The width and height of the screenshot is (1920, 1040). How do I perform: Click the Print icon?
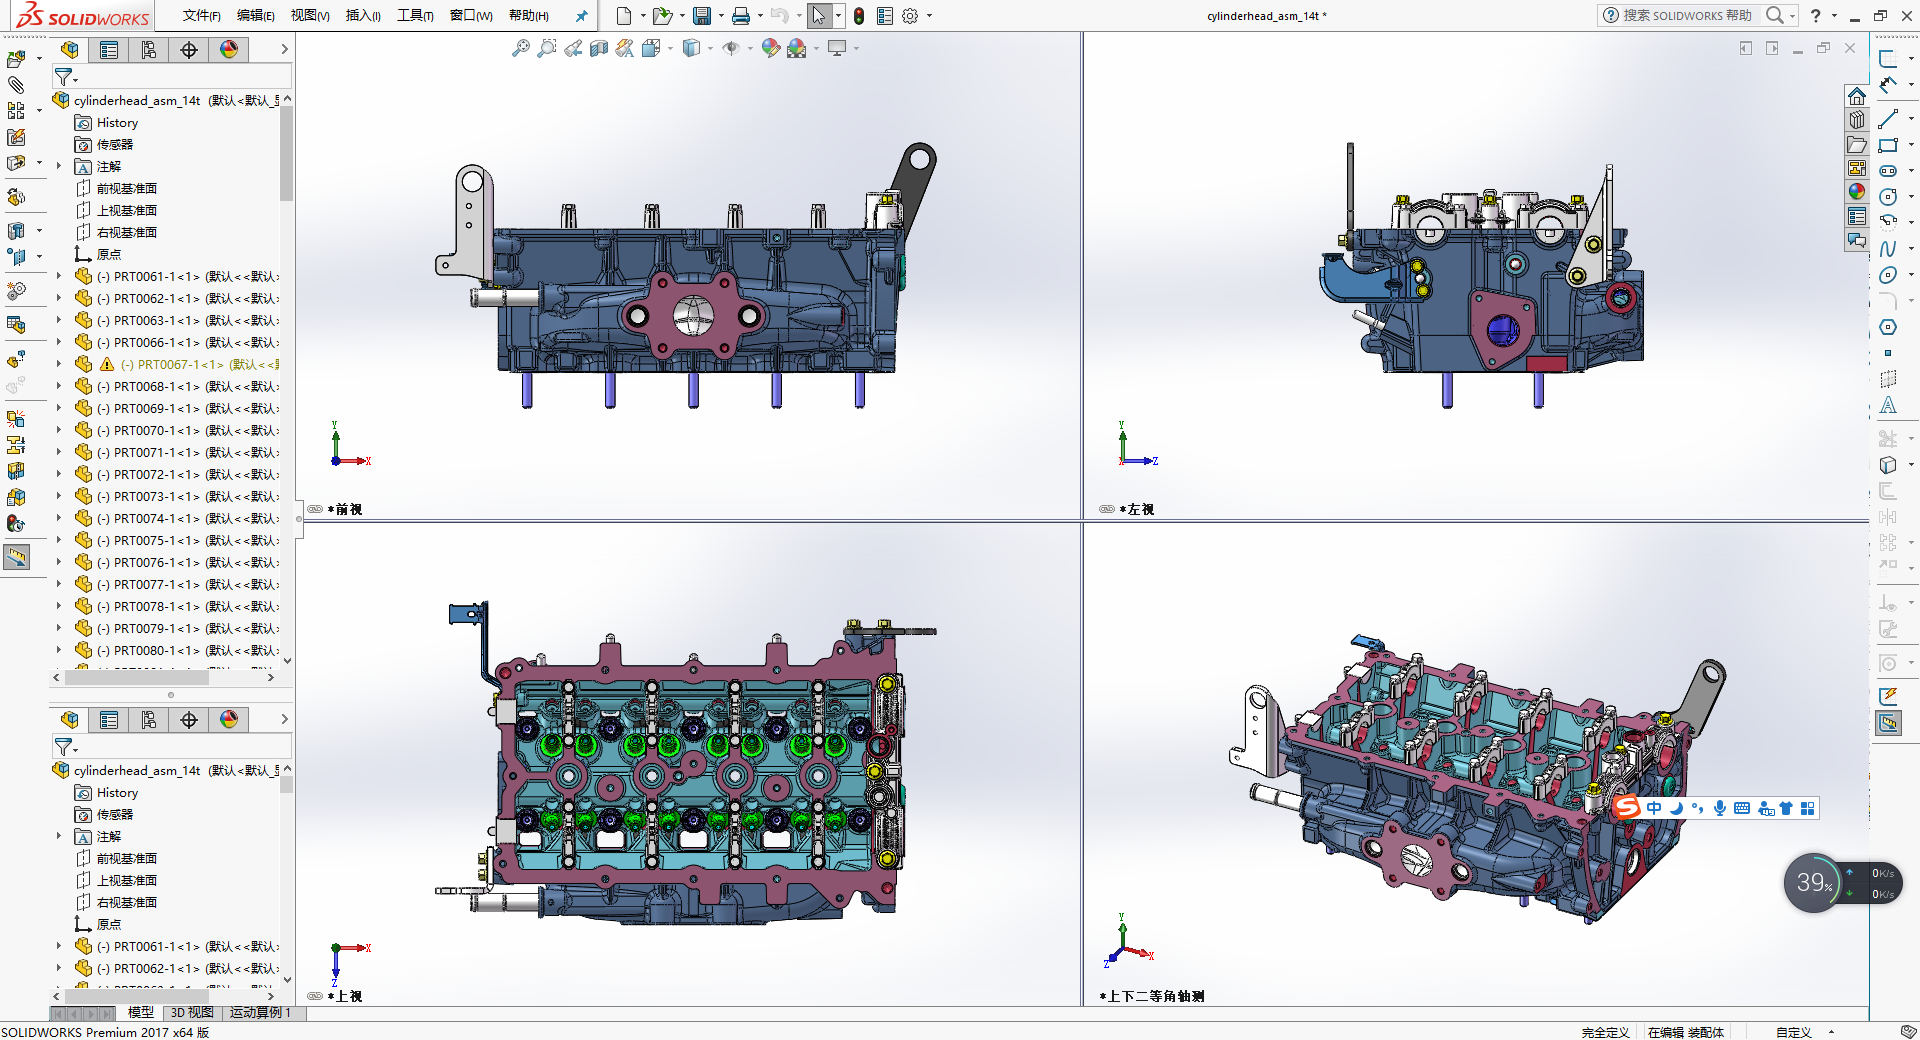741,16
